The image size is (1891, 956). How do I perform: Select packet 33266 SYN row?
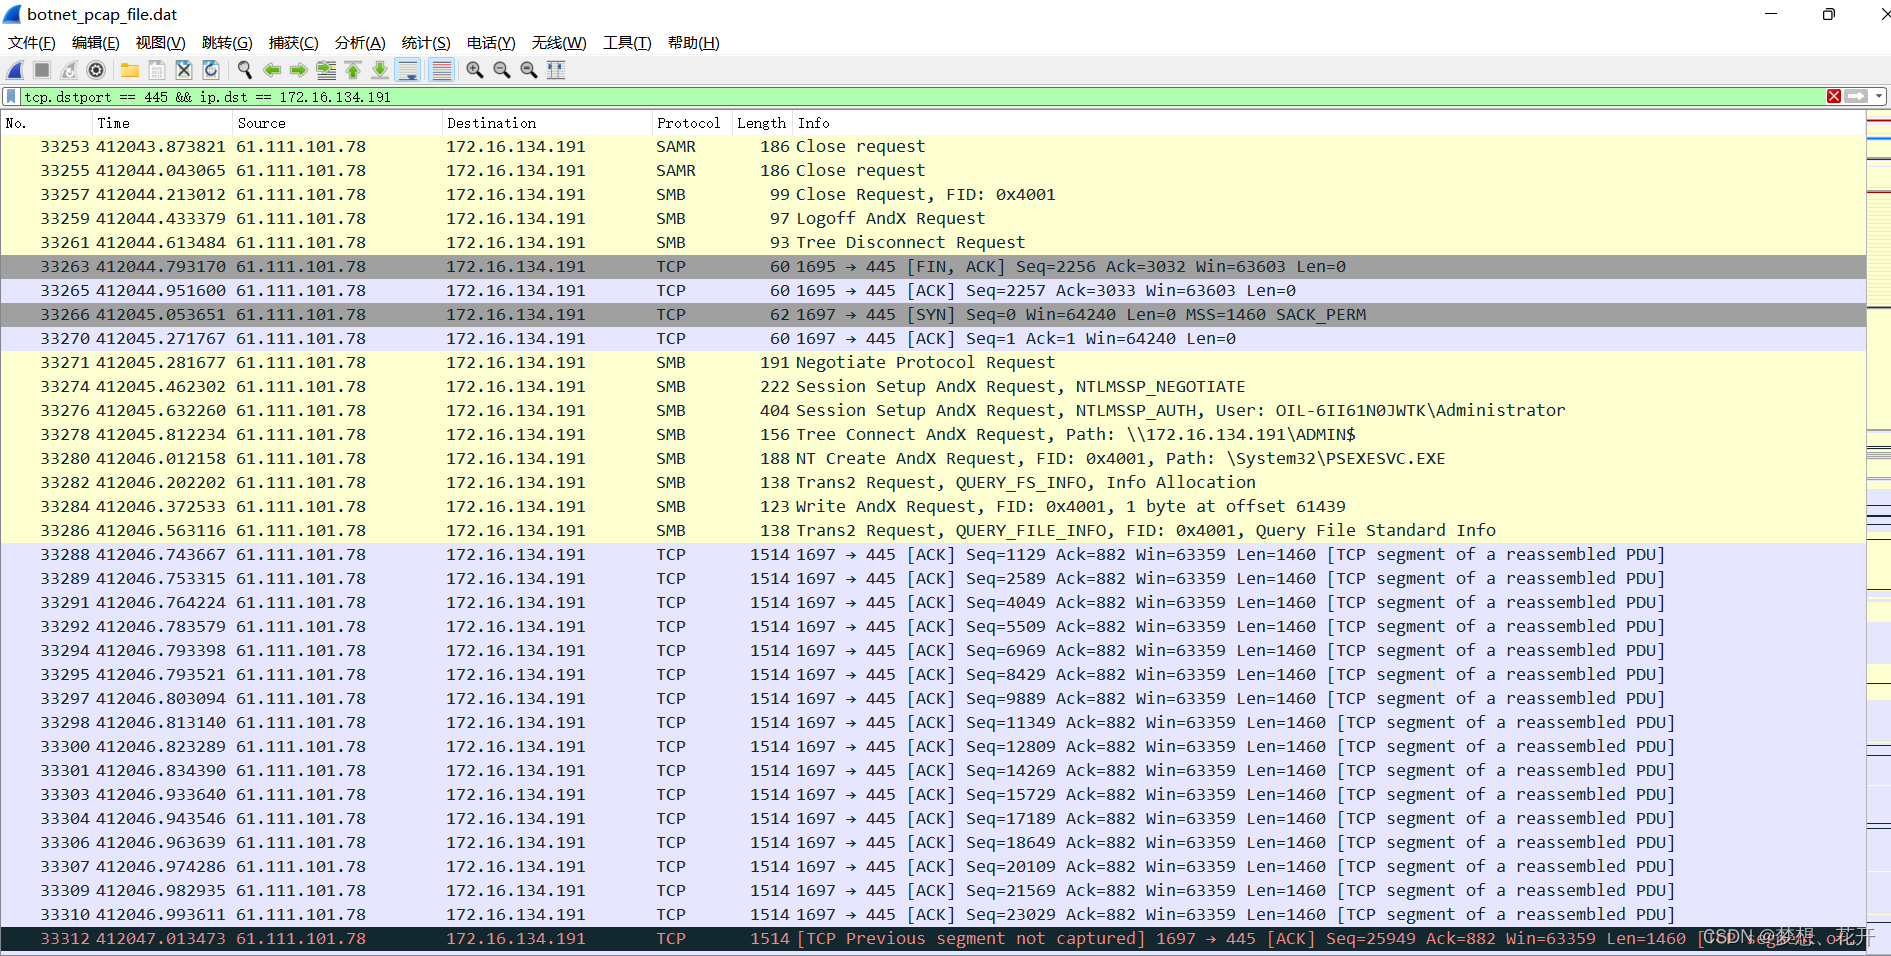coord(933,315)
